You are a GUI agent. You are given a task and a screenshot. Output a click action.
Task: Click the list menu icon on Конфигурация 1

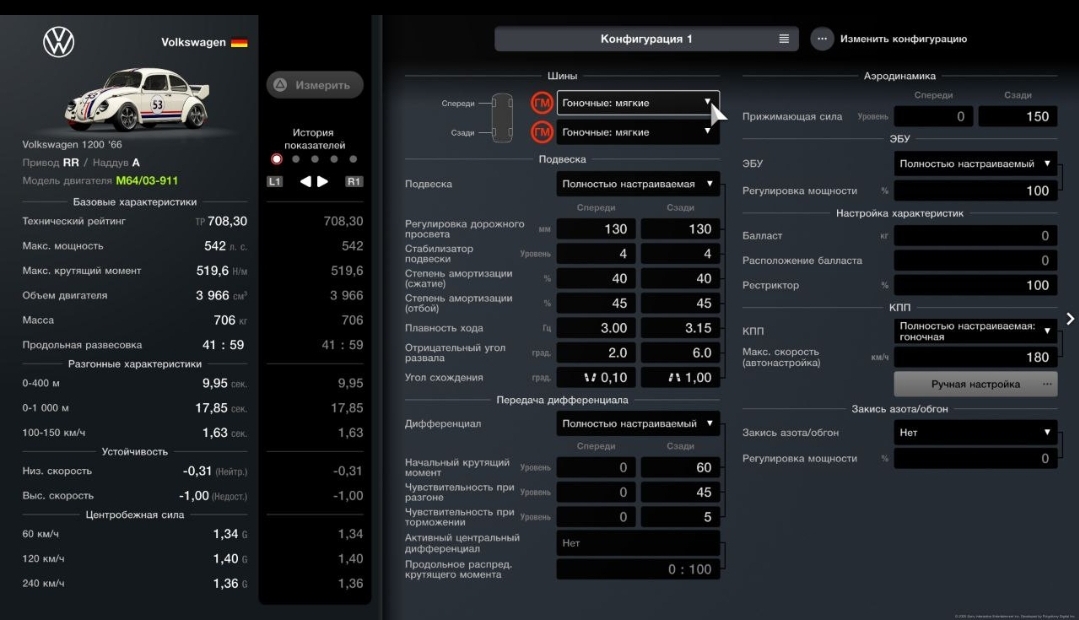tap(784, 39)
